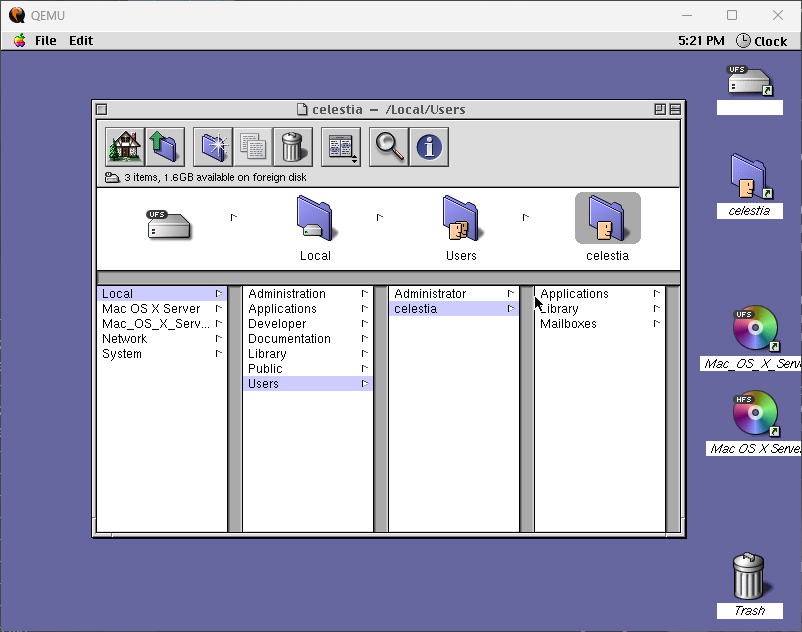802x632 pixels.
Task: Open the Edit menu
Action: click(x=81, y=41)
